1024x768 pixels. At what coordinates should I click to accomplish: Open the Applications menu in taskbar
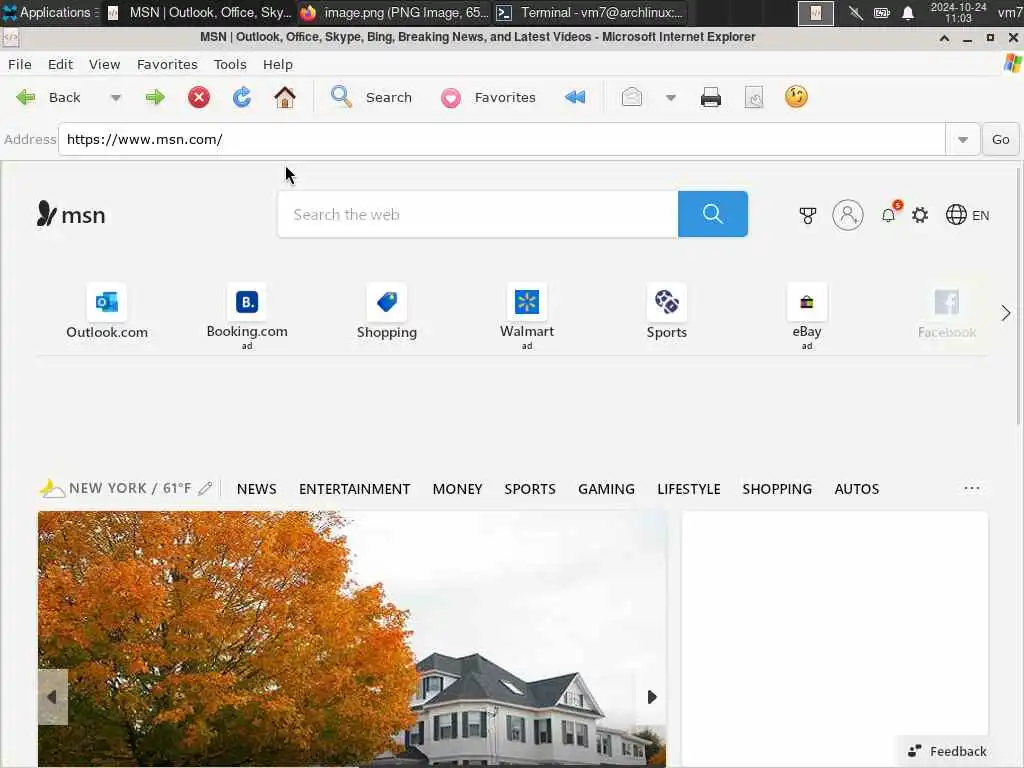pyautogui.click(x=49, y=12)
